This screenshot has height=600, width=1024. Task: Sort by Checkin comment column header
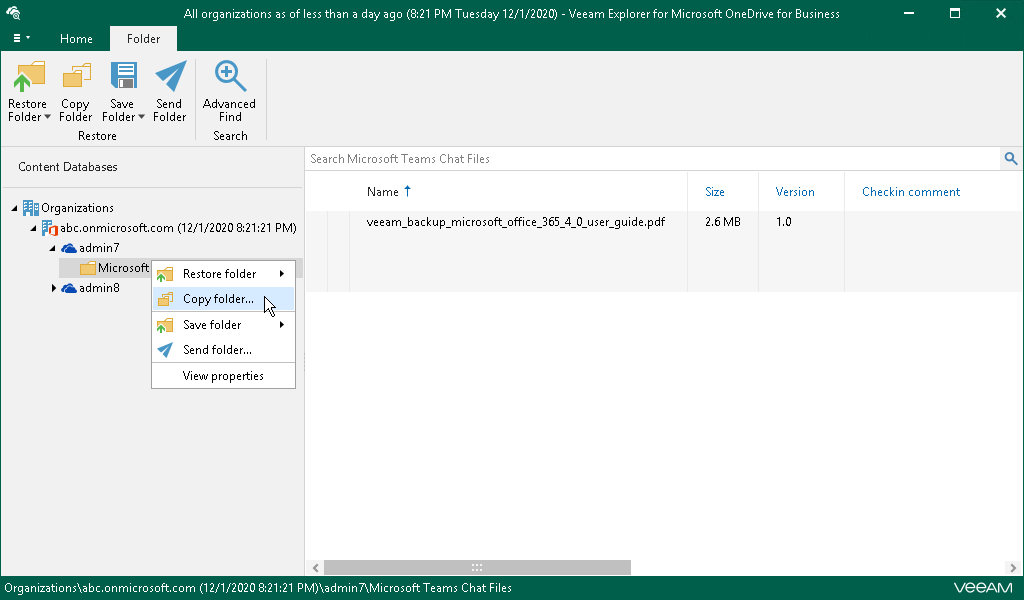[x=911, y=191]
